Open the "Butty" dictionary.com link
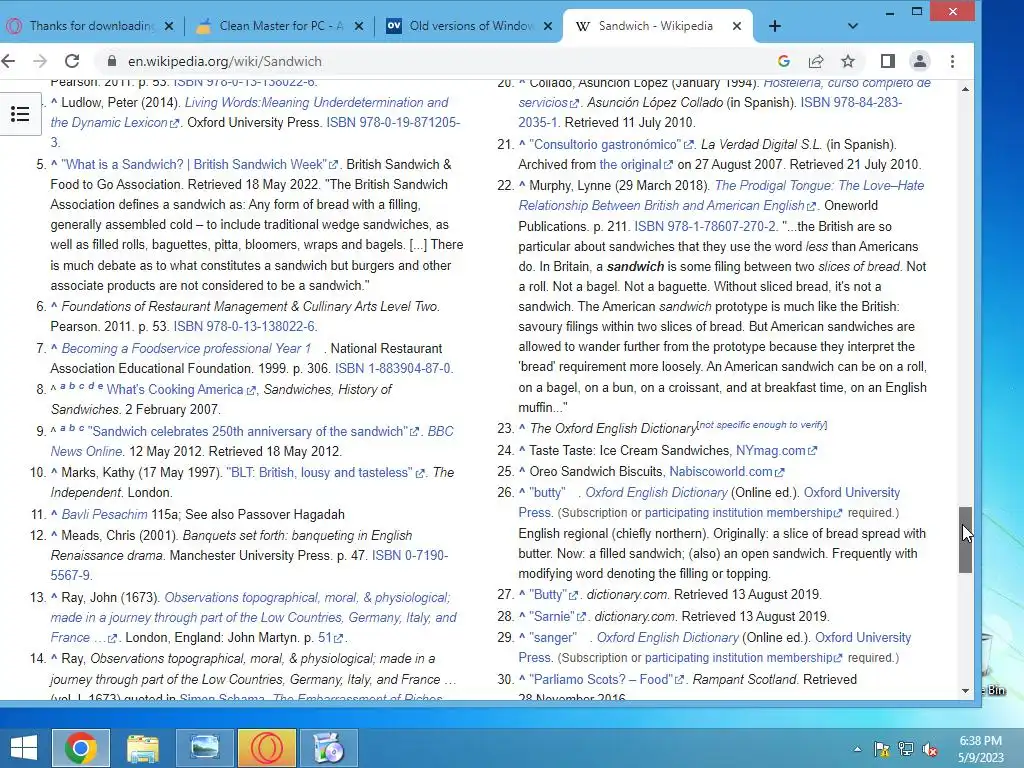Viewport: 1024px width, 768px height. (x=549, y=595)
